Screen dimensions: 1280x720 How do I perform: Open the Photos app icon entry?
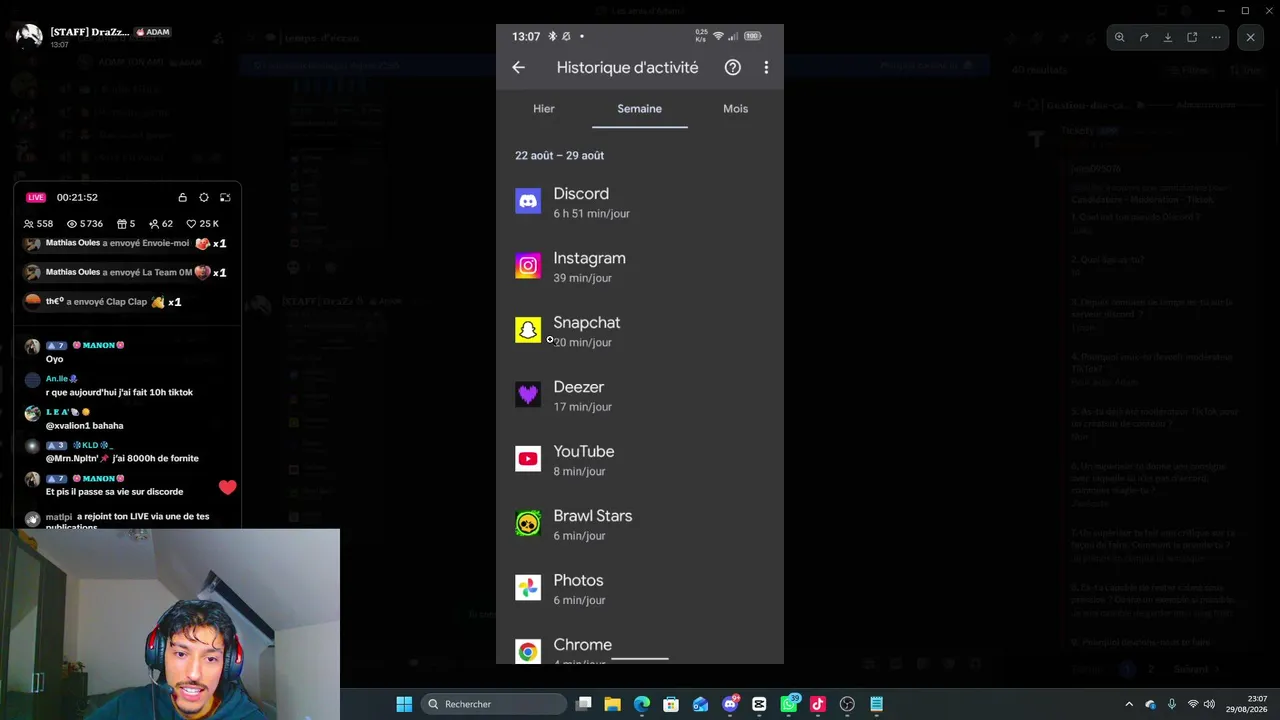click(528, 588)
